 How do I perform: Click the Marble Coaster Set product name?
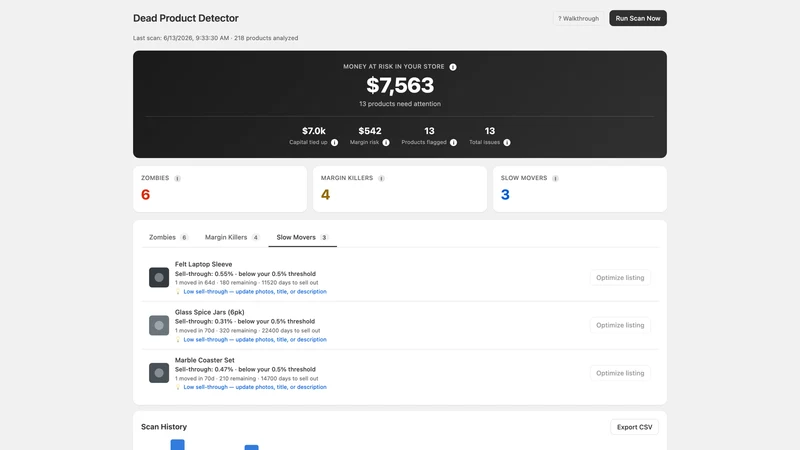205,360
